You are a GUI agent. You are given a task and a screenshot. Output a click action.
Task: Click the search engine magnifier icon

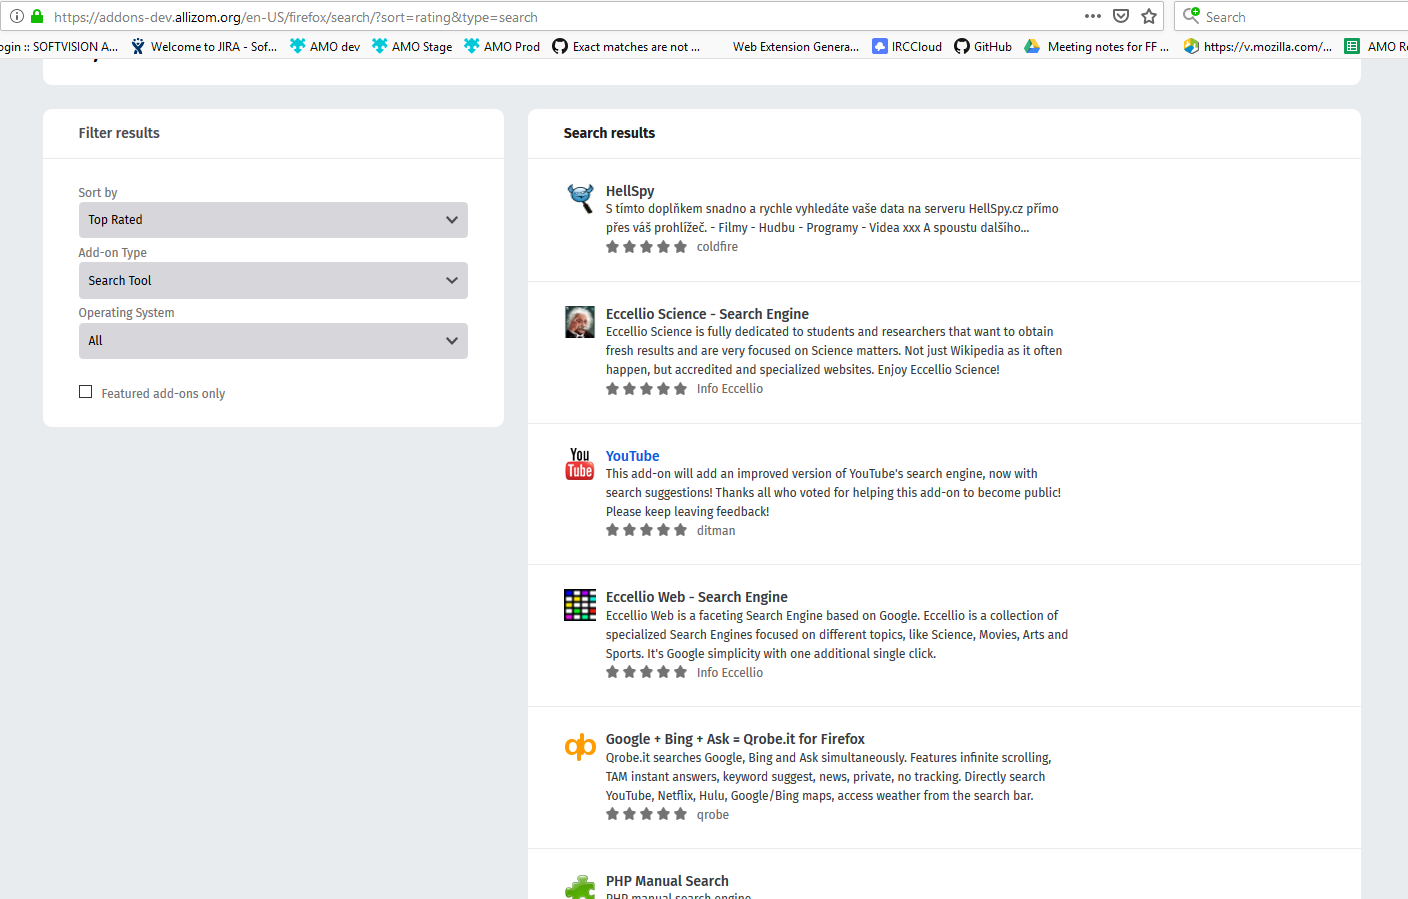(1191, 16)
